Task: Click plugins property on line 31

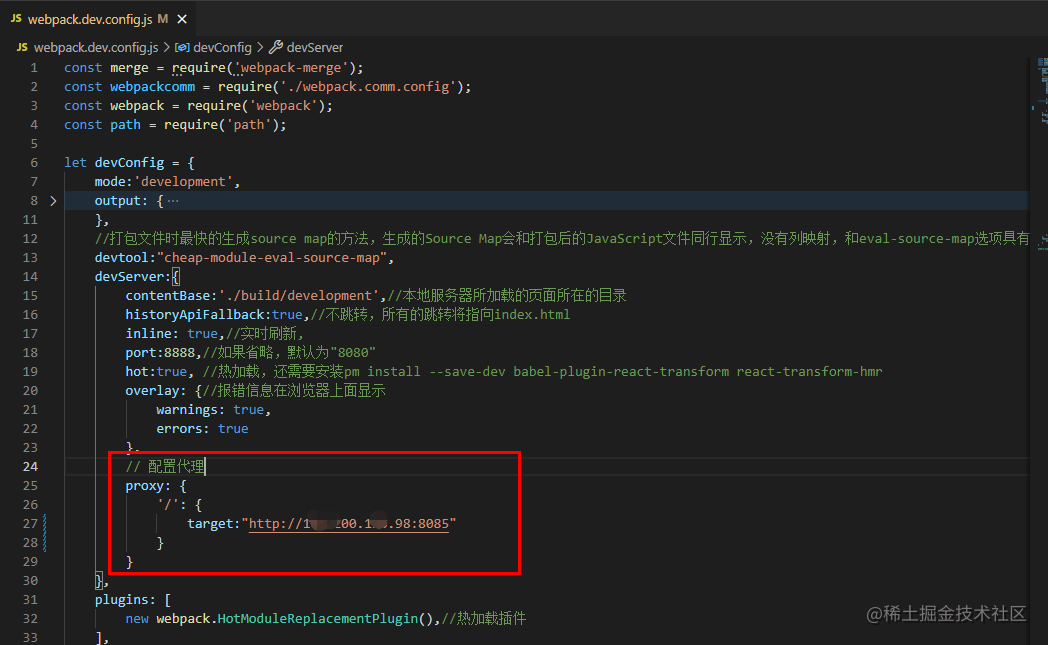Action: [x=121, y=600]
